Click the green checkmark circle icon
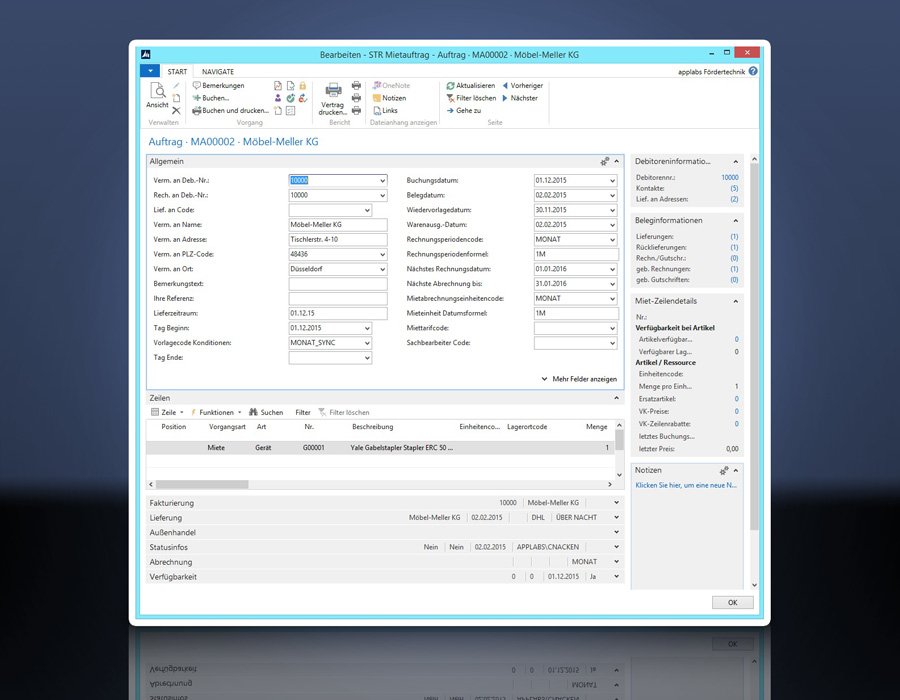Screen dimensions: 900x700 (290, 98)
